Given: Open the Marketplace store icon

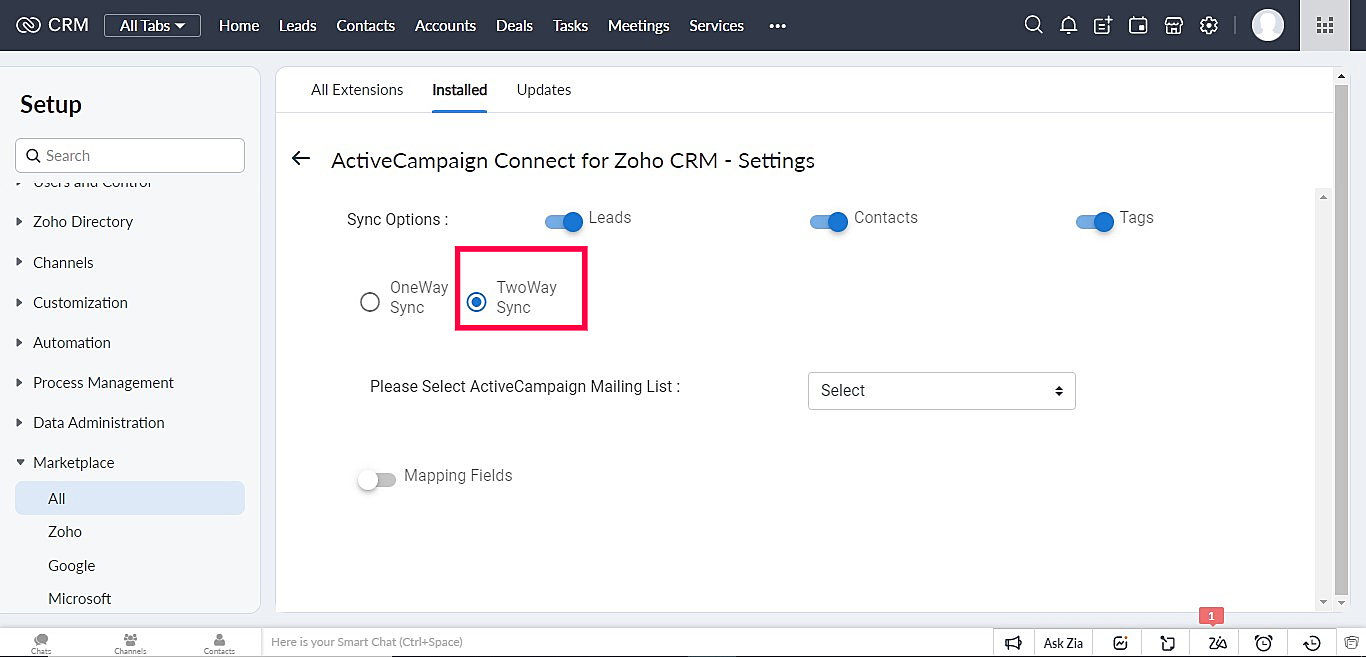Looking at the screenshot, I should [x=1173, y=25].
